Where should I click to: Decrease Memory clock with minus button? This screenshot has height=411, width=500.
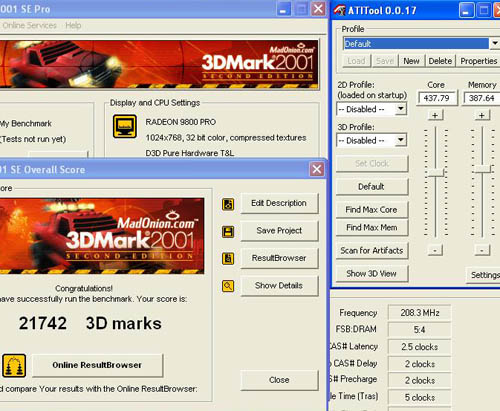pos(482,250)
